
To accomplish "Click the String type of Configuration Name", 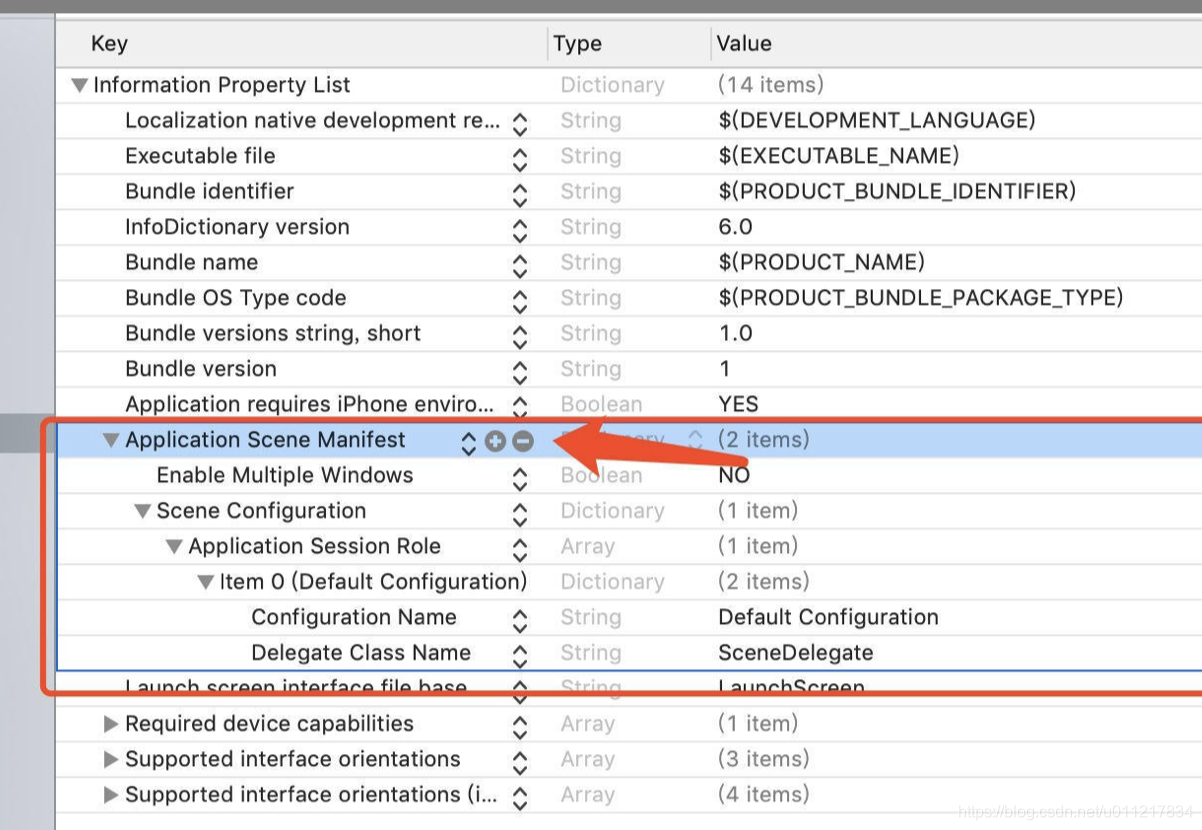I will [x=590, y=617].
